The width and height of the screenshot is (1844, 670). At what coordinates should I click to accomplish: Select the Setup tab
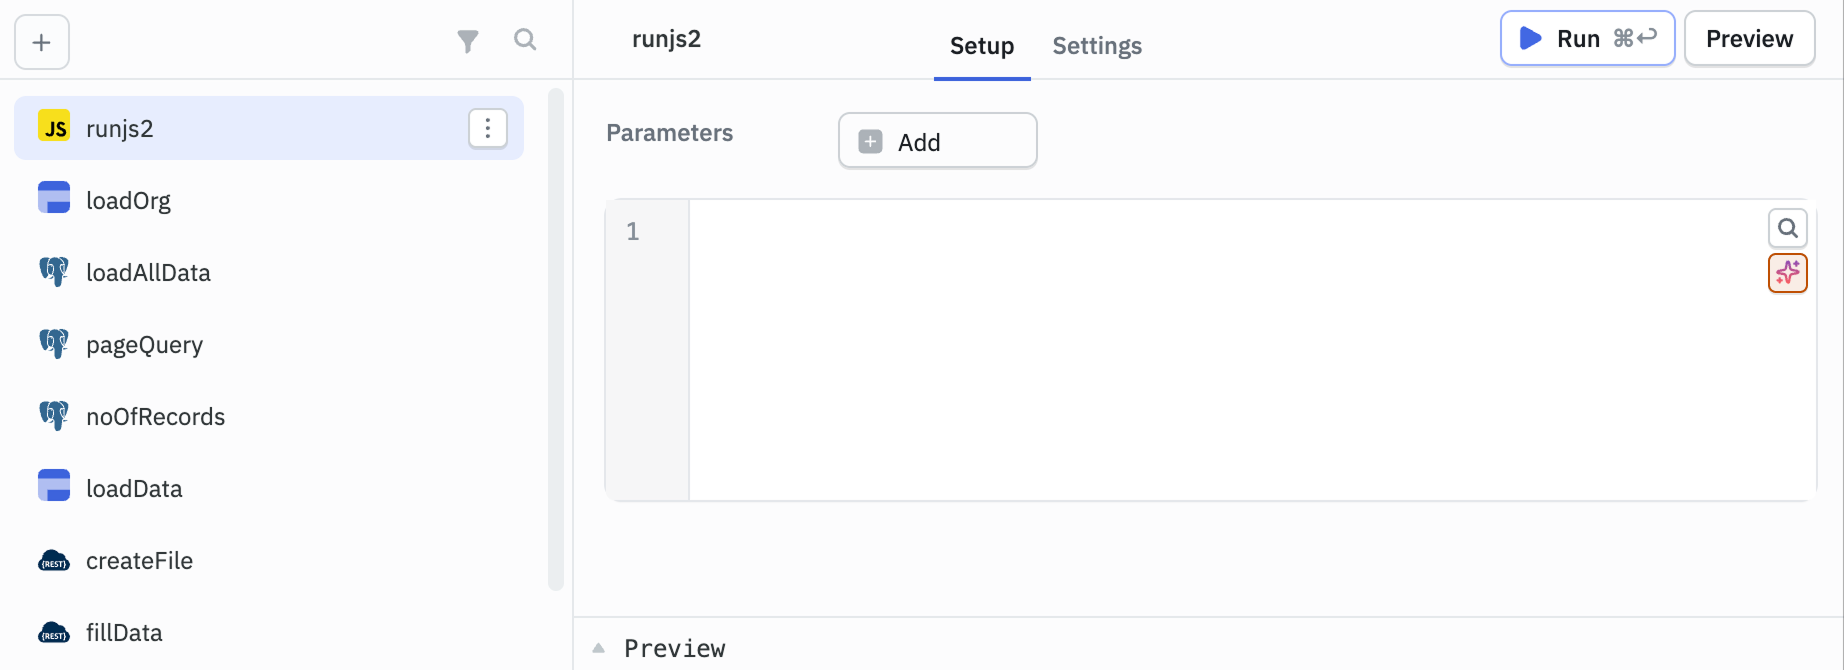click(x=981, y=46)
